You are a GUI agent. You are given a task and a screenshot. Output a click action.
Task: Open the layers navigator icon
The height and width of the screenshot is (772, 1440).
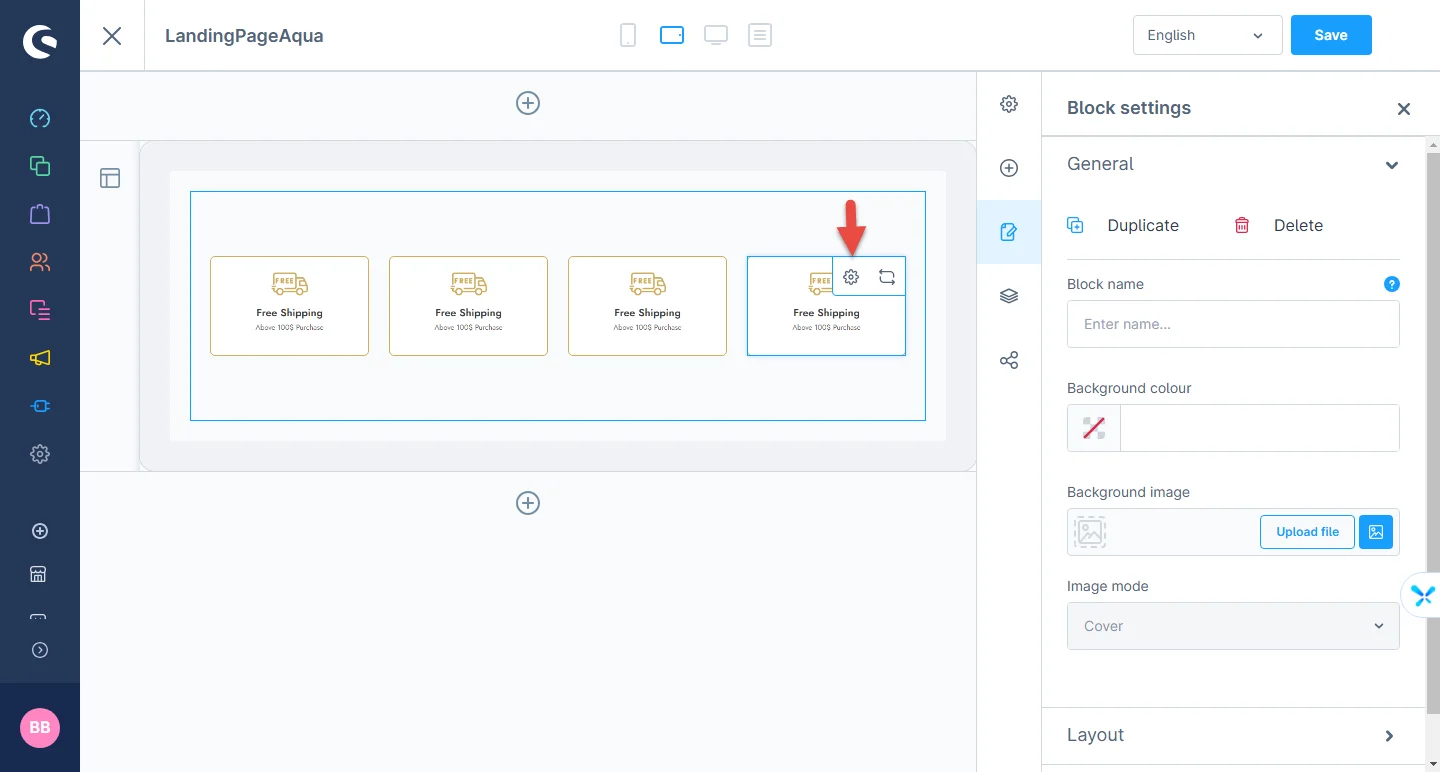pos(1009,296)
